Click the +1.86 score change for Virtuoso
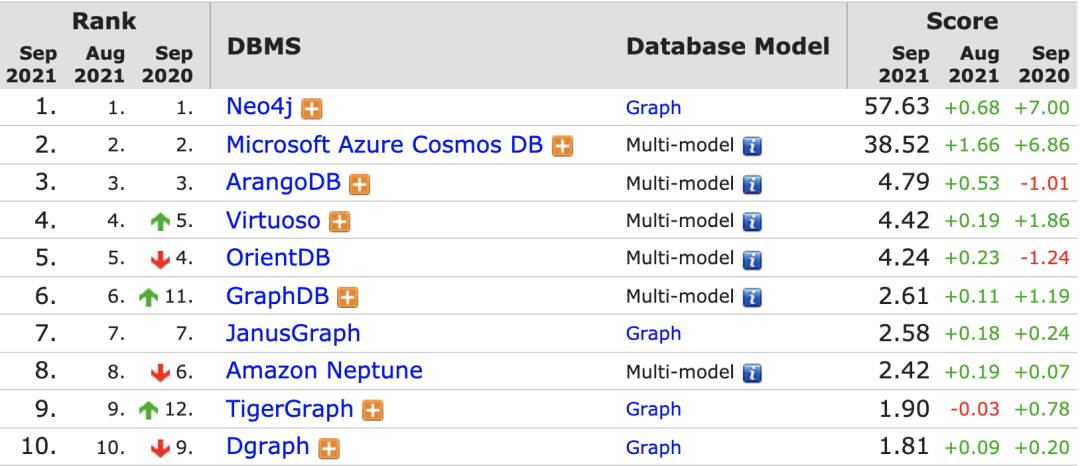The image size is (1080, 466). [1041, 222]
